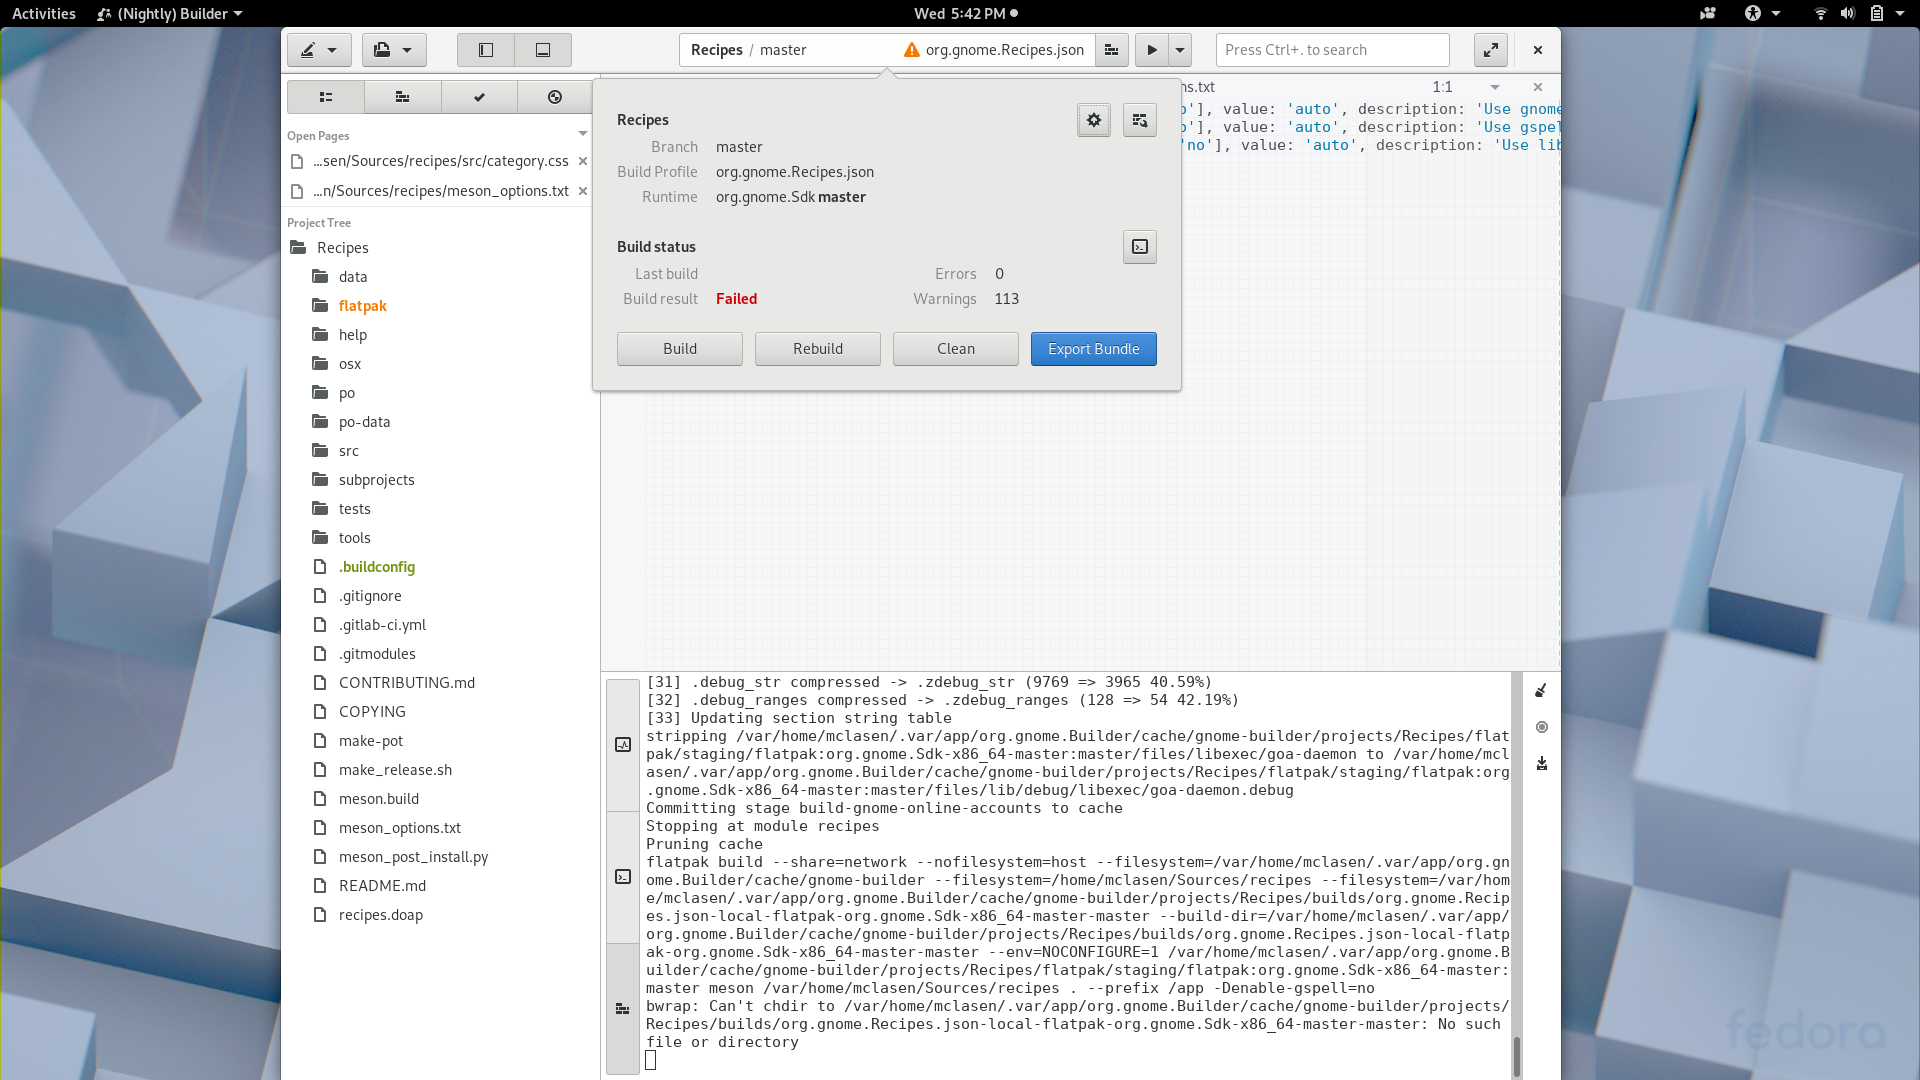Open the (Nightly) Builder app menu

170,13
